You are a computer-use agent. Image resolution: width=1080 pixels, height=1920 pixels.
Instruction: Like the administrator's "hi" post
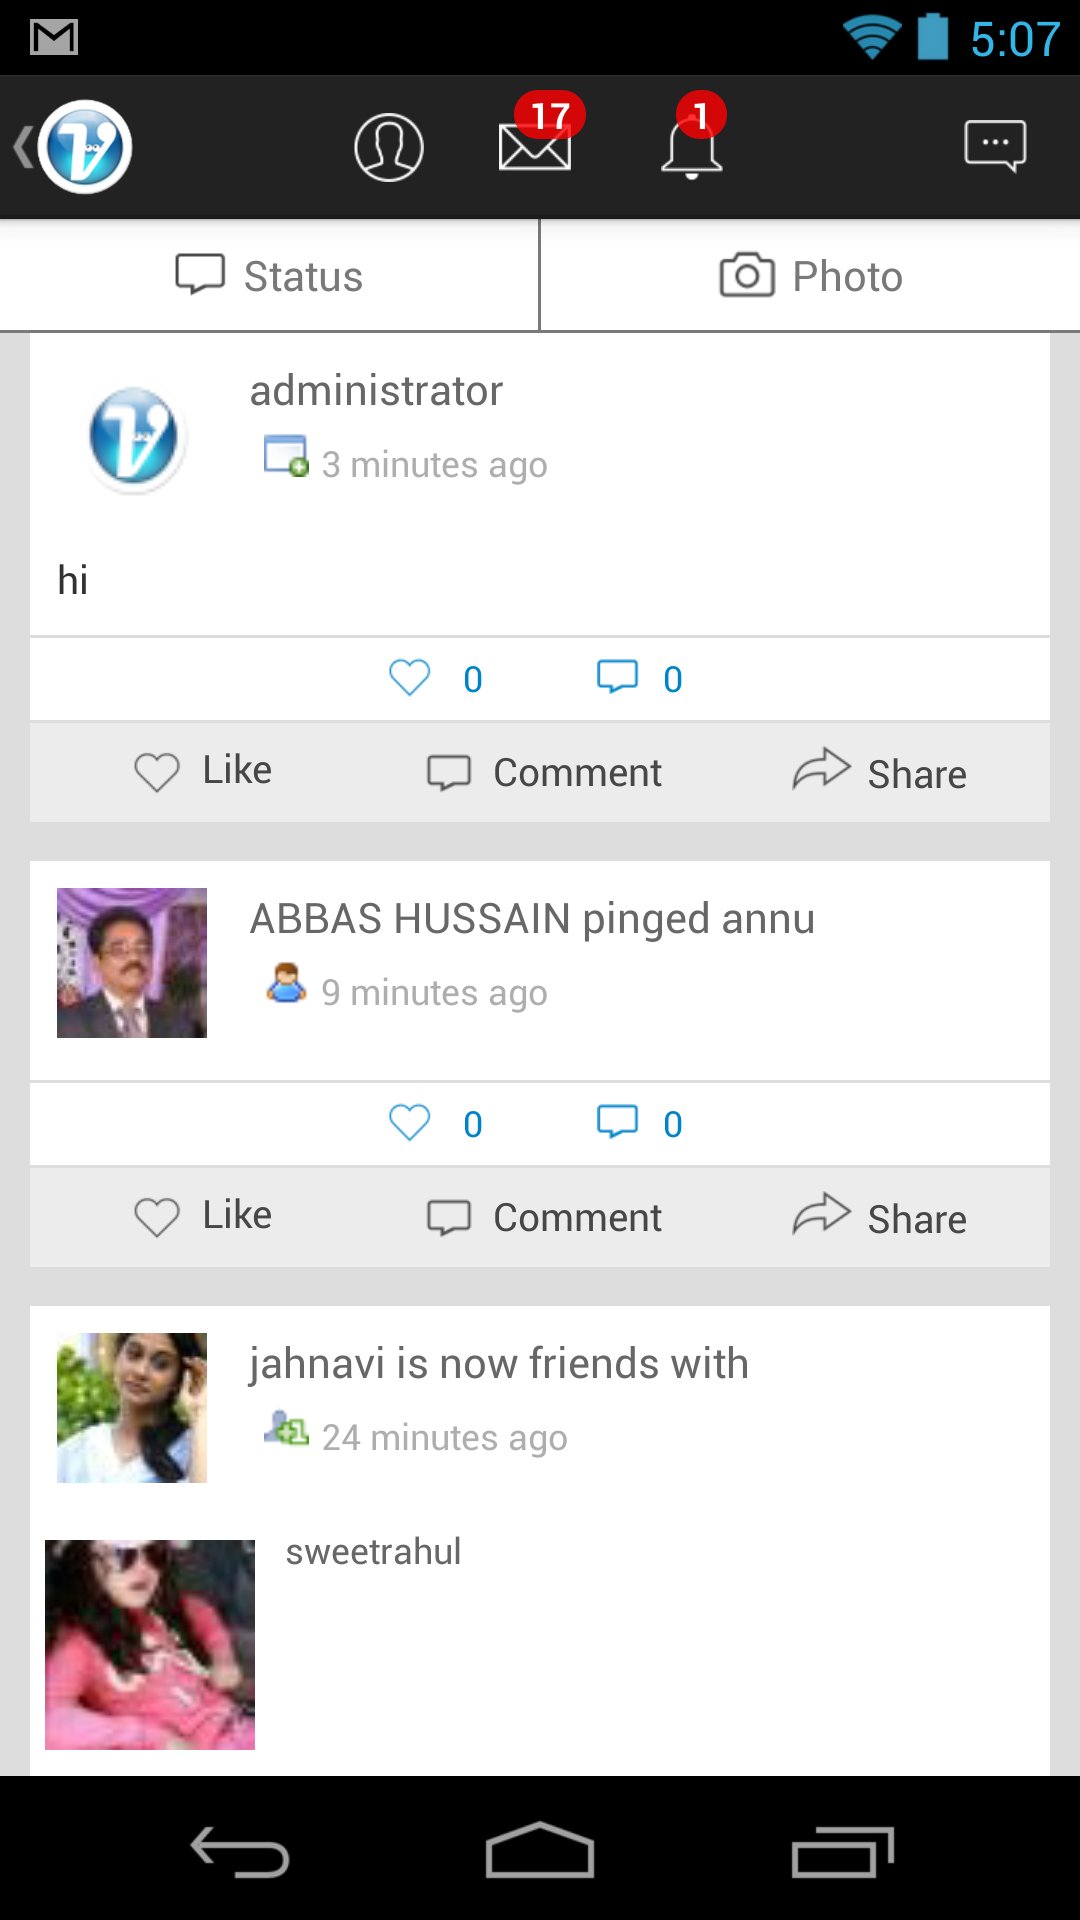[204, 772]
